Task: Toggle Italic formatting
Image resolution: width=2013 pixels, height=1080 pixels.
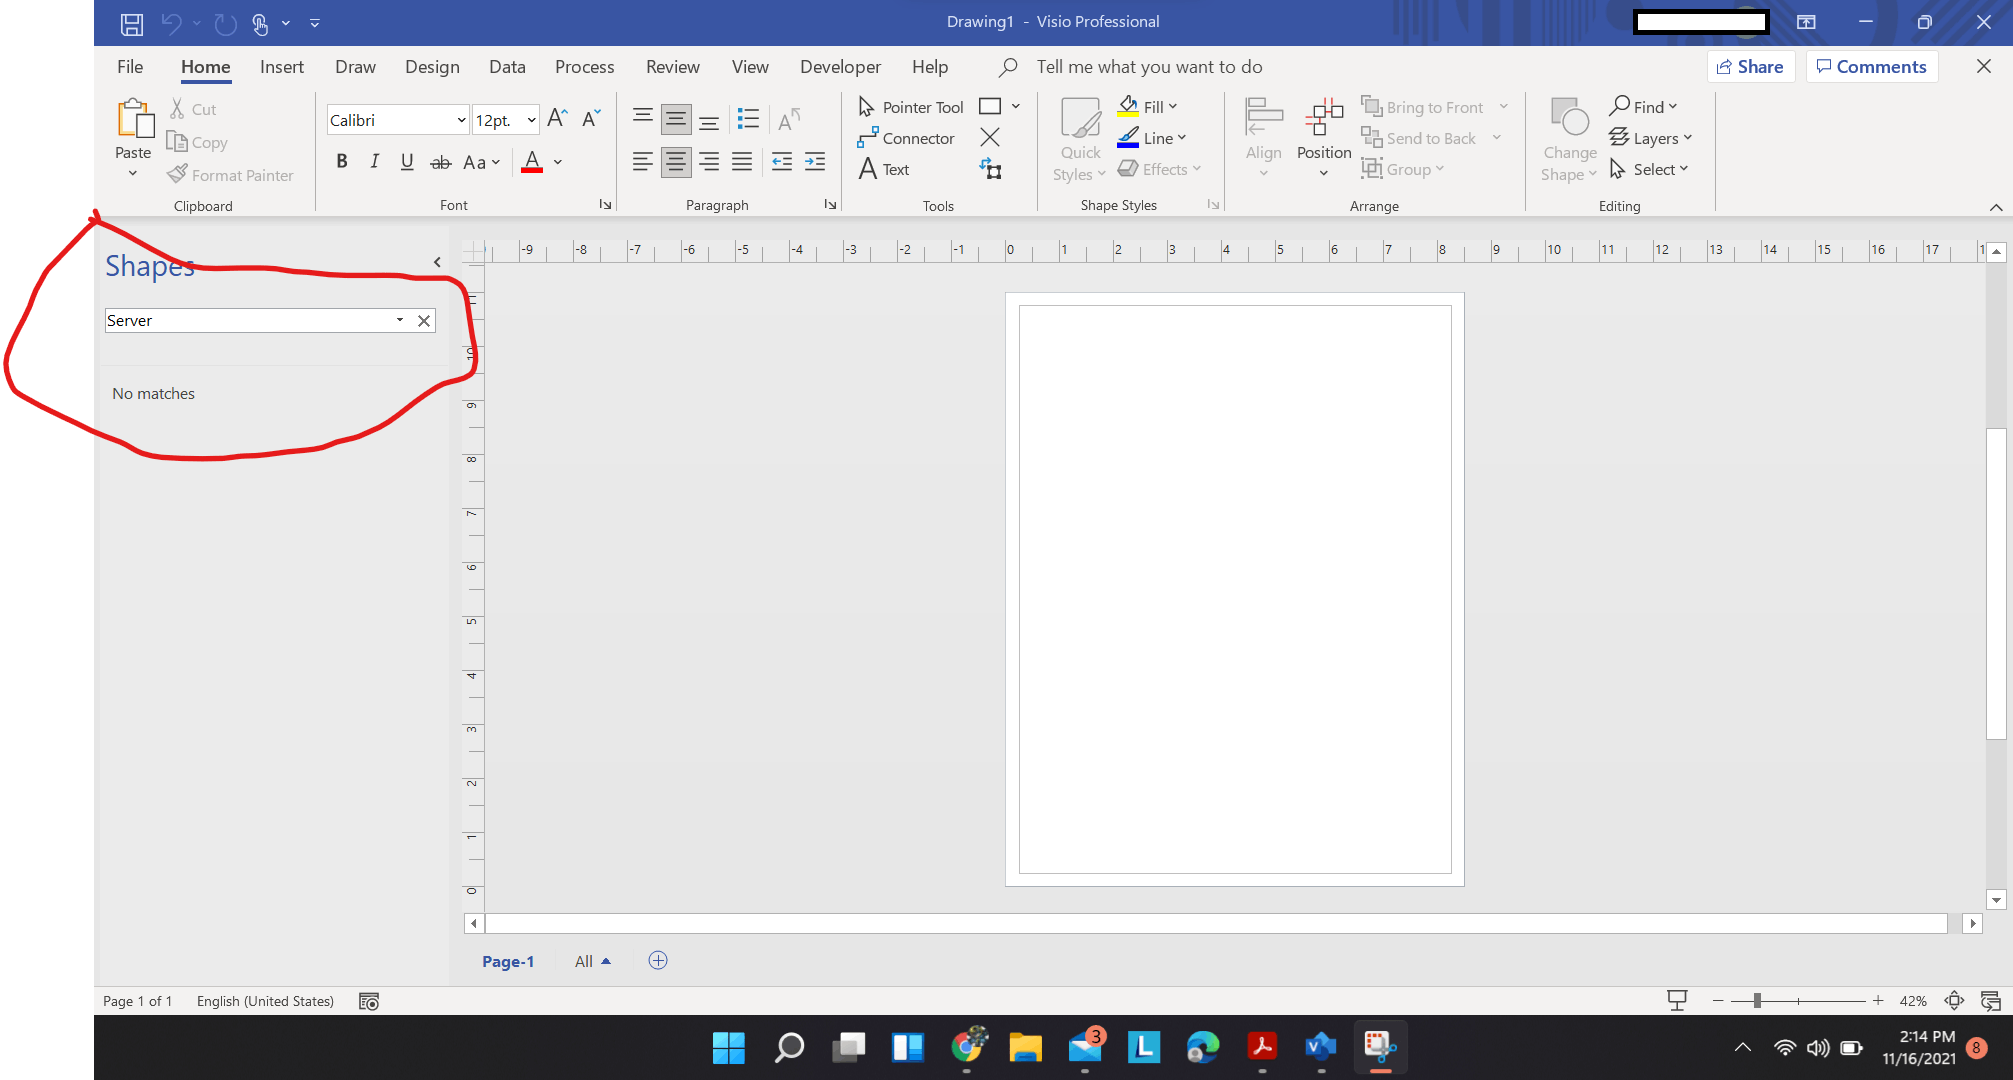Action: tap(374, 161)
